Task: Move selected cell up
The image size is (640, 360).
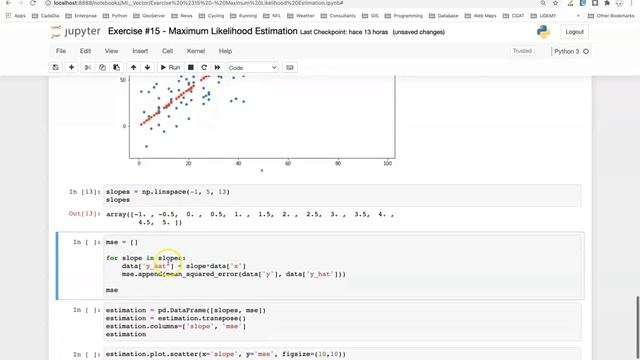Action: (133, 67)
